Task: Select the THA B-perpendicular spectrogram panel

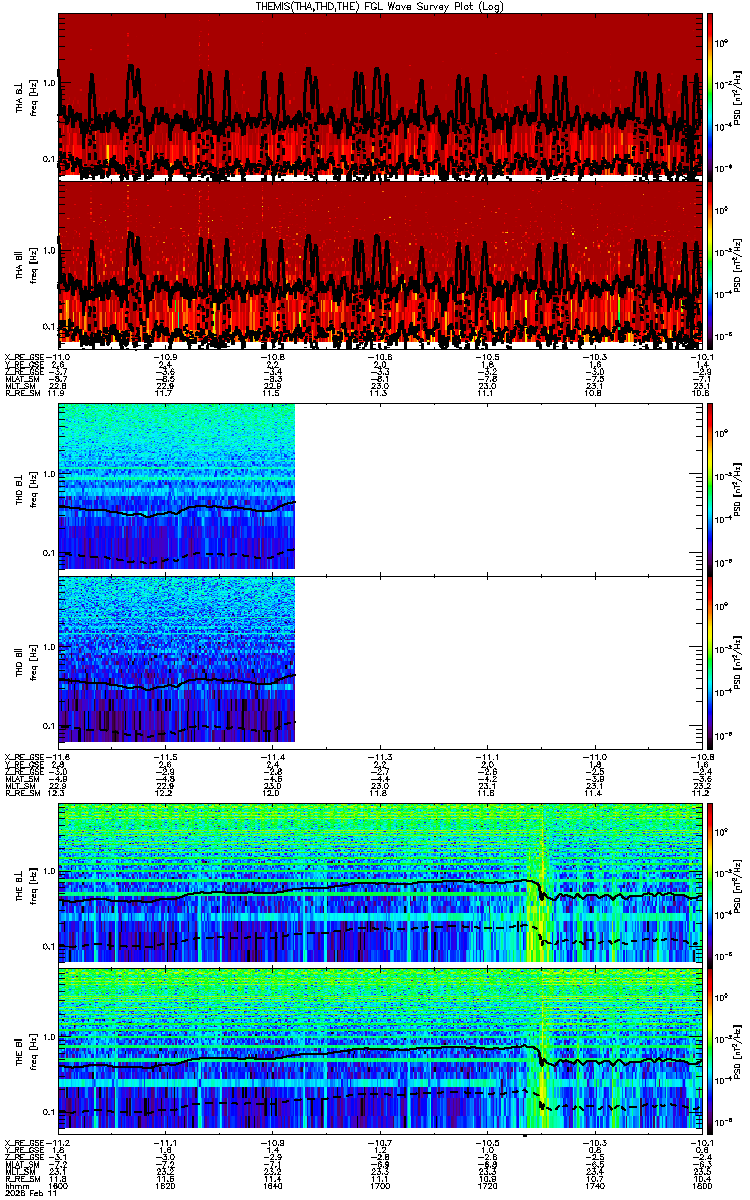Action: coord(380,95)
